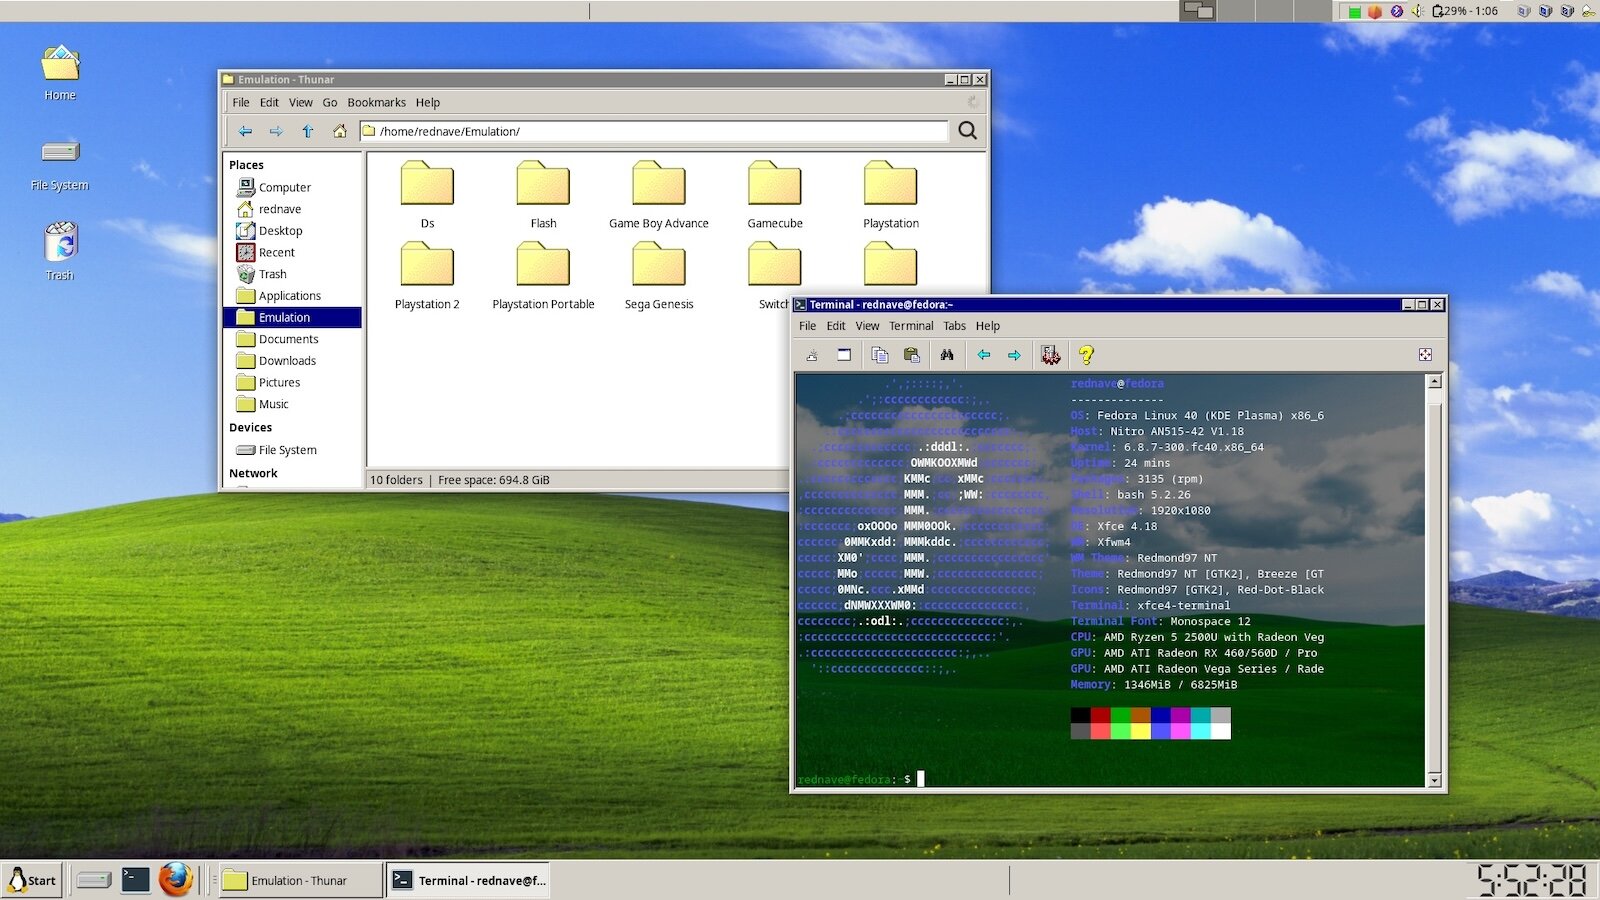
Task: Click the Paste icon in Terminal toolbar
Action: [x=911, y=355]
